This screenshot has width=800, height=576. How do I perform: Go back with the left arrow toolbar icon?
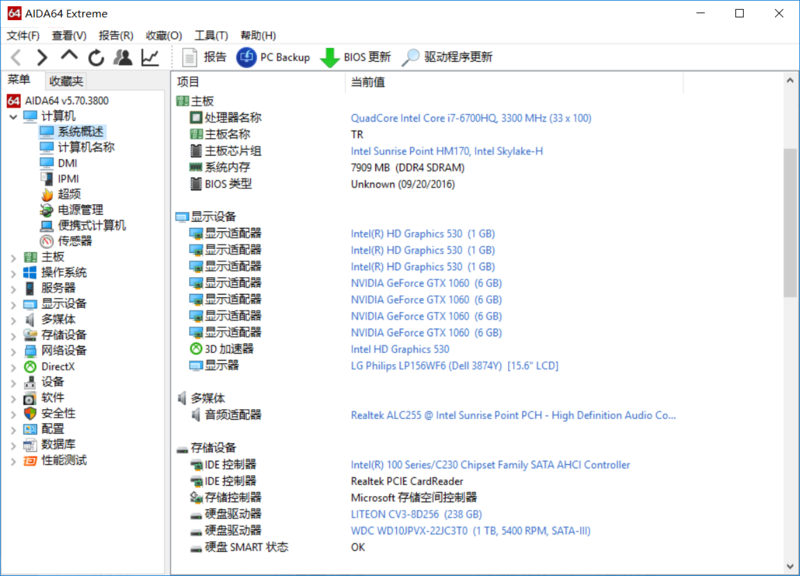pyautogui.click(x=16, y=57)
